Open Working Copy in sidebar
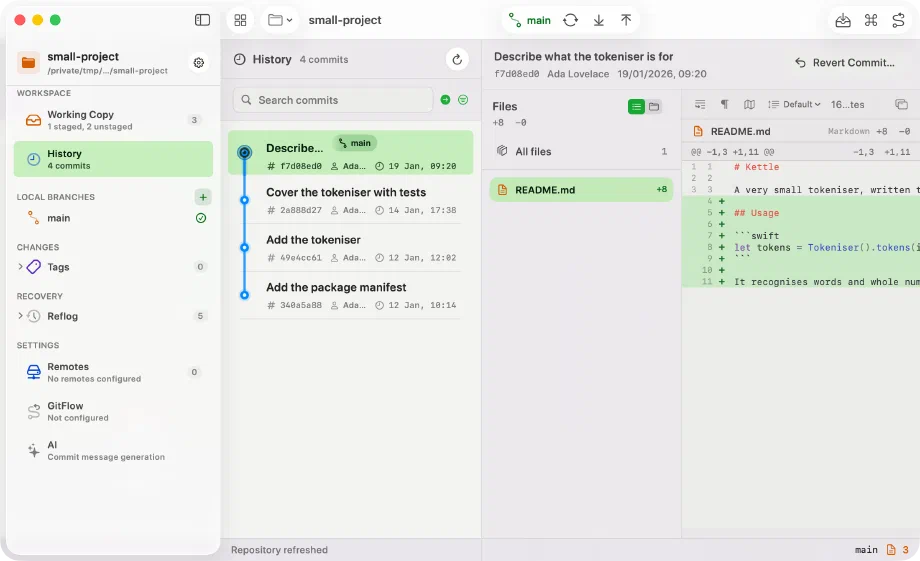This screenshot has height=561, width=920. pos(113,120)
